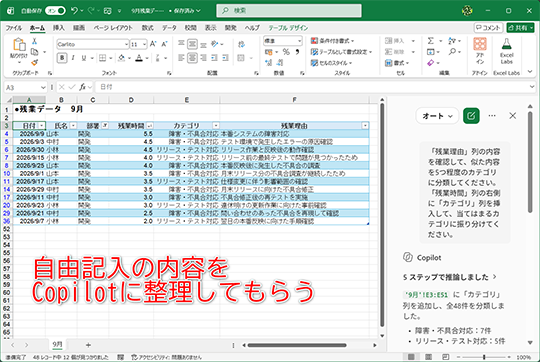Click the Comments button

tap(488, 28)
